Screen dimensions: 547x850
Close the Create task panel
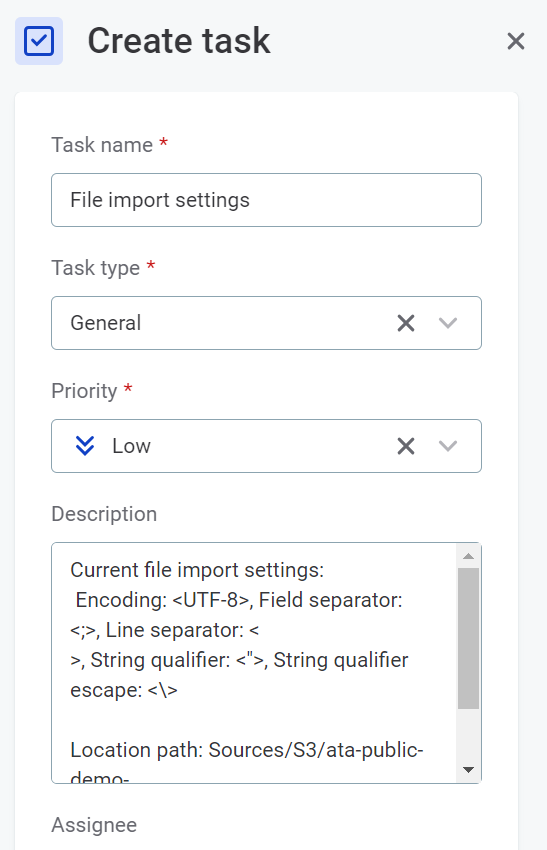(516, 41)
